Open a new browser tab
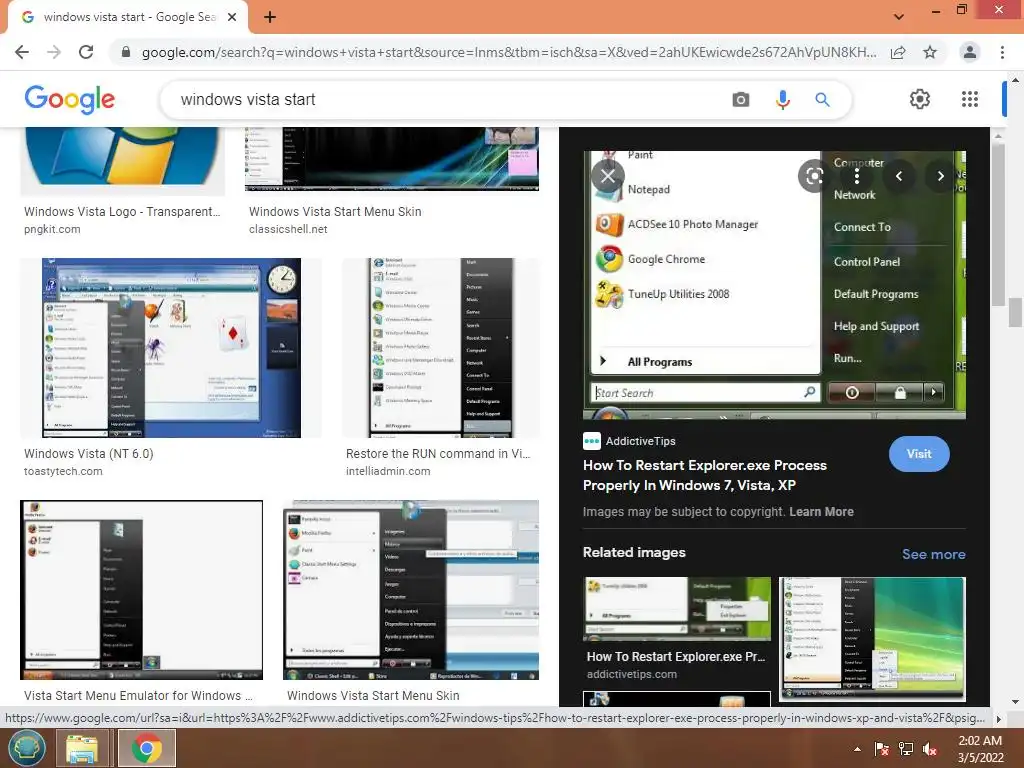 [270, 17]
